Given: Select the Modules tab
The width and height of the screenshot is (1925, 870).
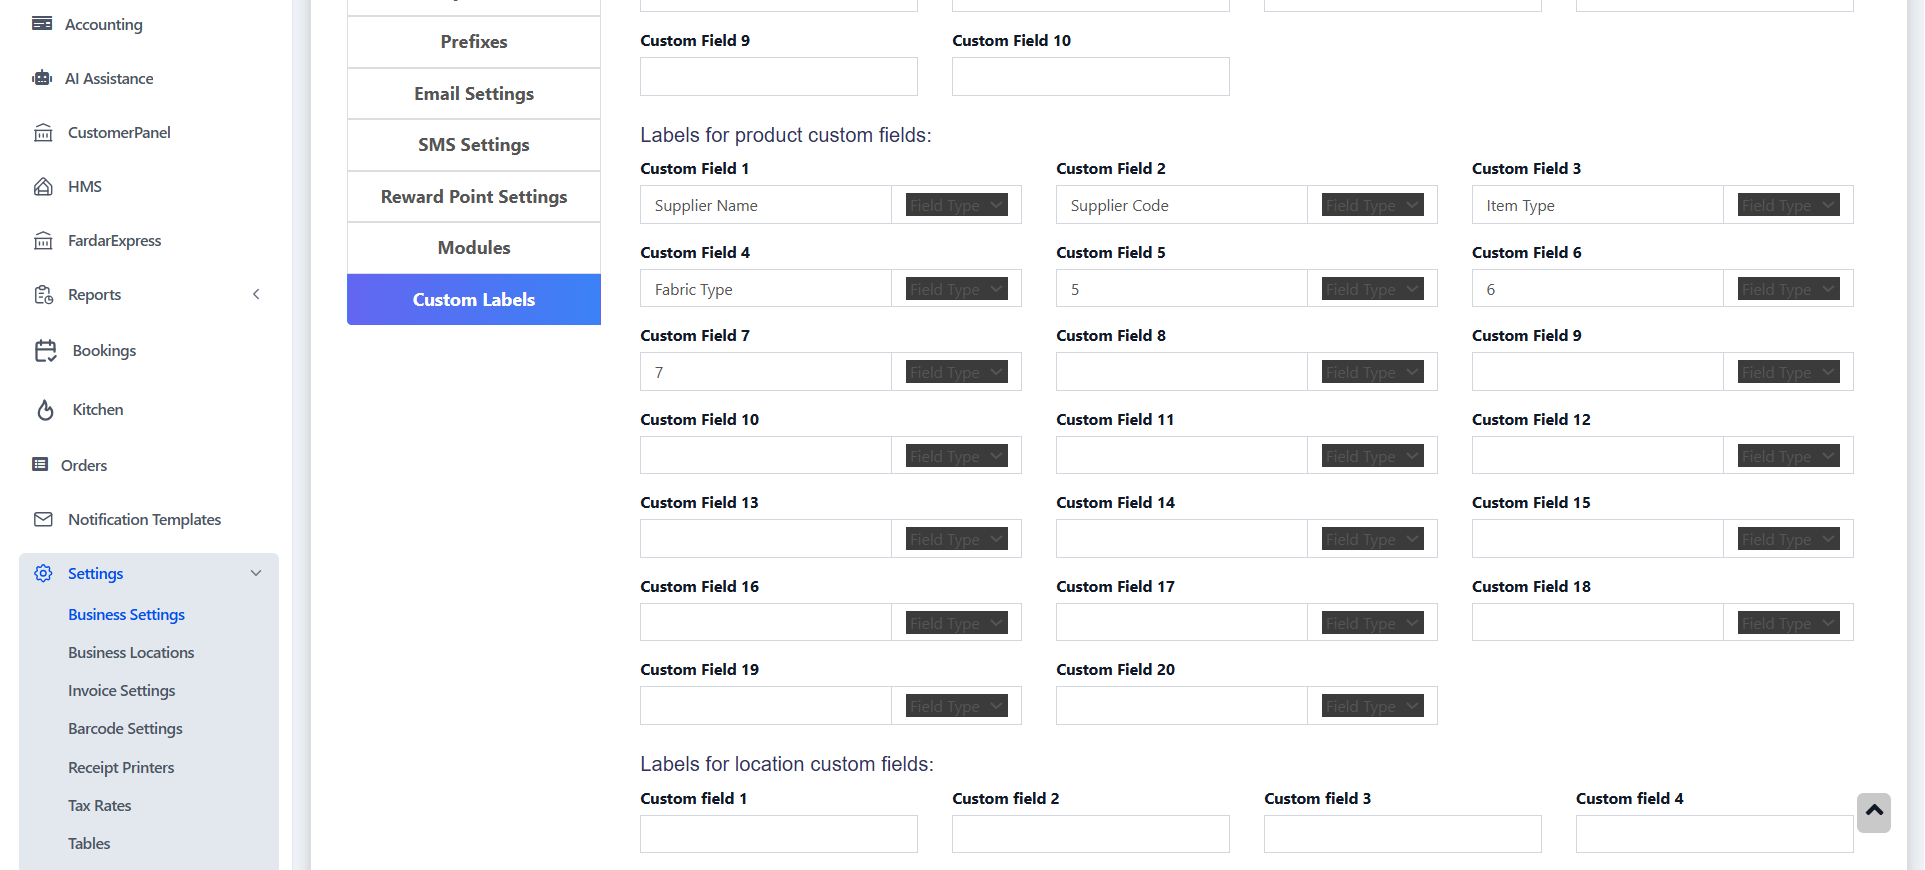Looking at the screenshot, I should click(x=474, y=248).
